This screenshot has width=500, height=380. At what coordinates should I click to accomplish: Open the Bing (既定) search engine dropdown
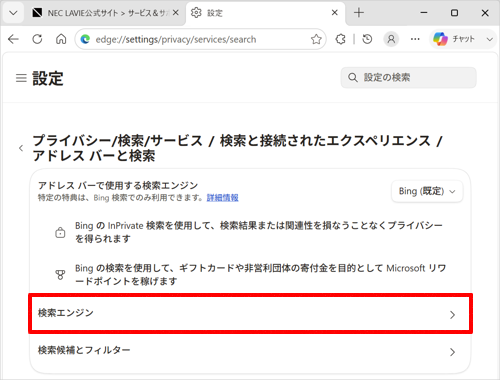point(427,191)
